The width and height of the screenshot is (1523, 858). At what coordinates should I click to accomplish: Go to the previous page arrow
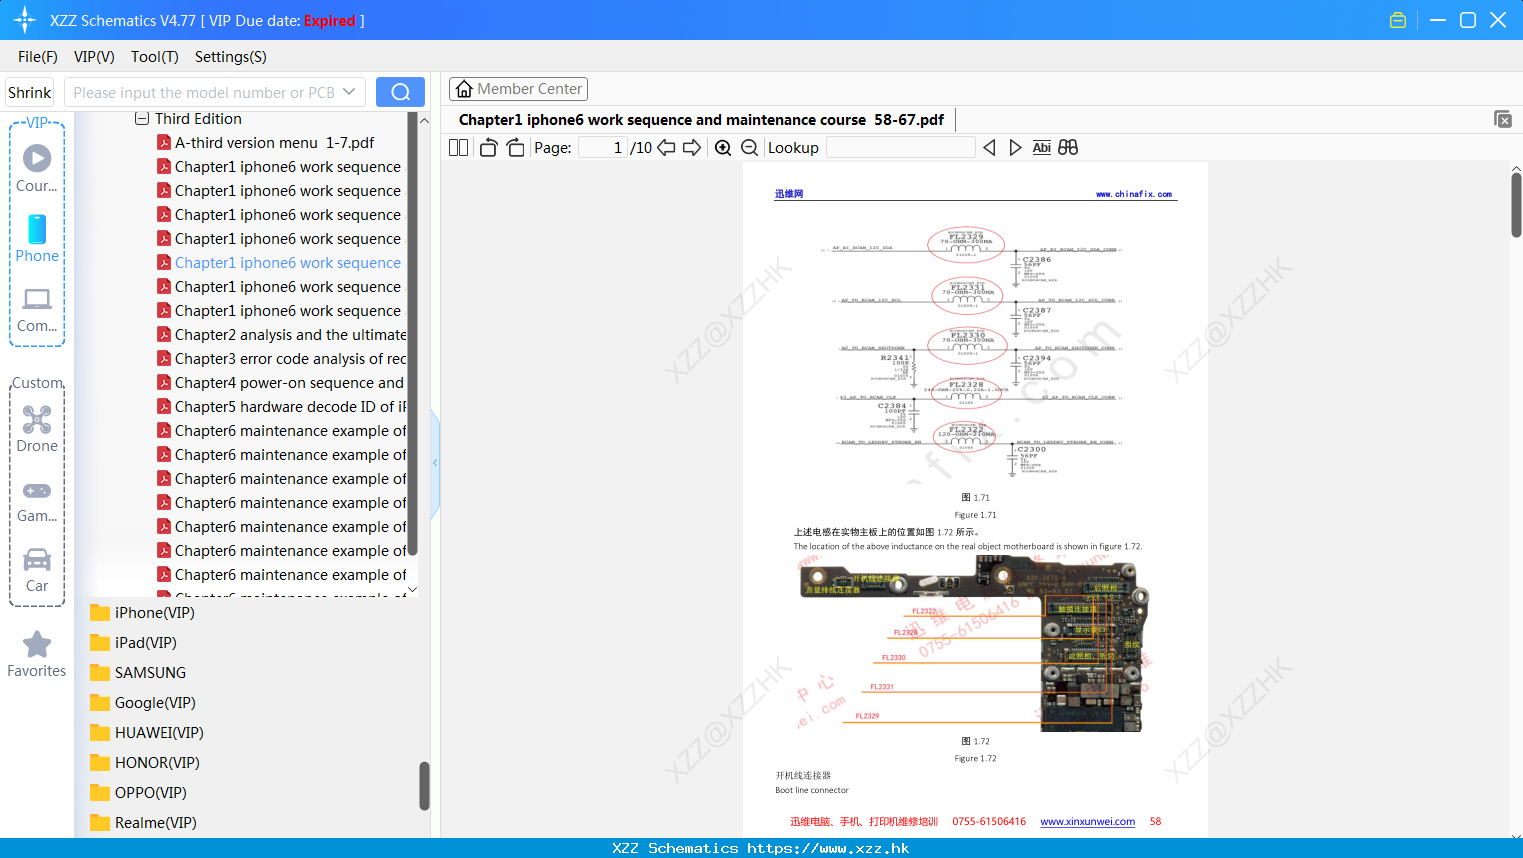click(666, 147)
